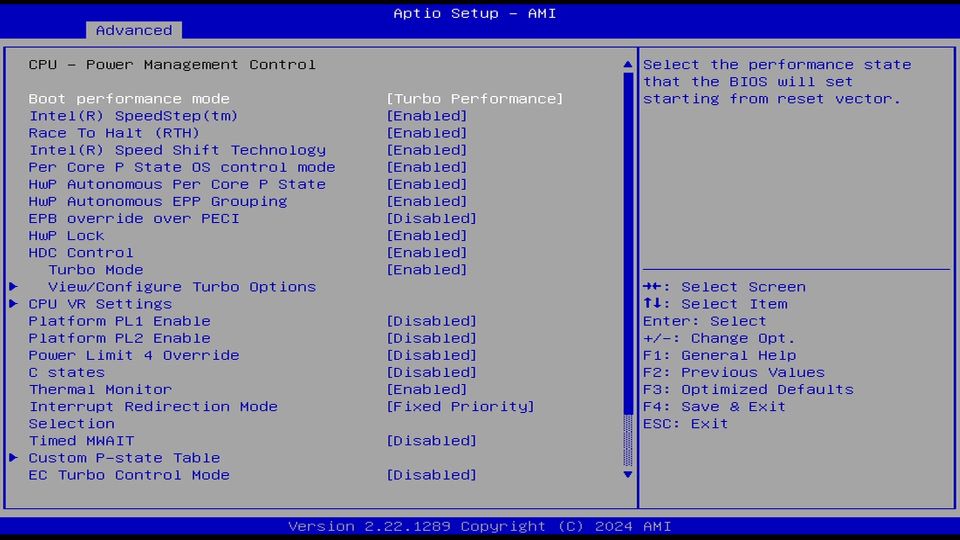Open Custom P-state Table submenu
This screenshot has width=960, height=540.
[124, 459]
